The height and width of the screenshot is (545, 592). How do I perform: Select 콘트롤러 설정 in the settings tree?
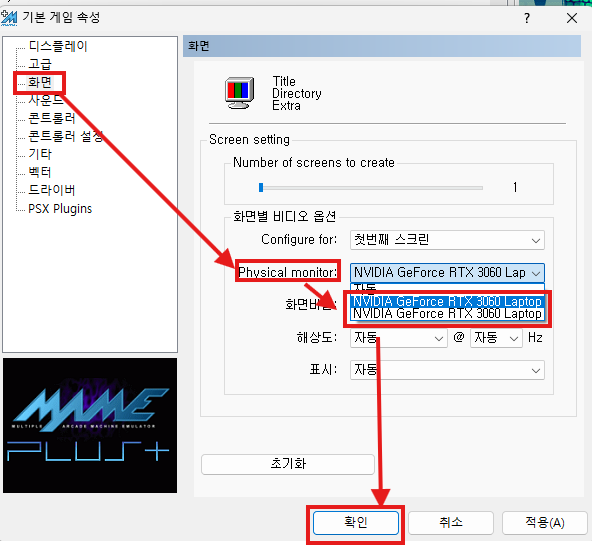coord(65,136)
